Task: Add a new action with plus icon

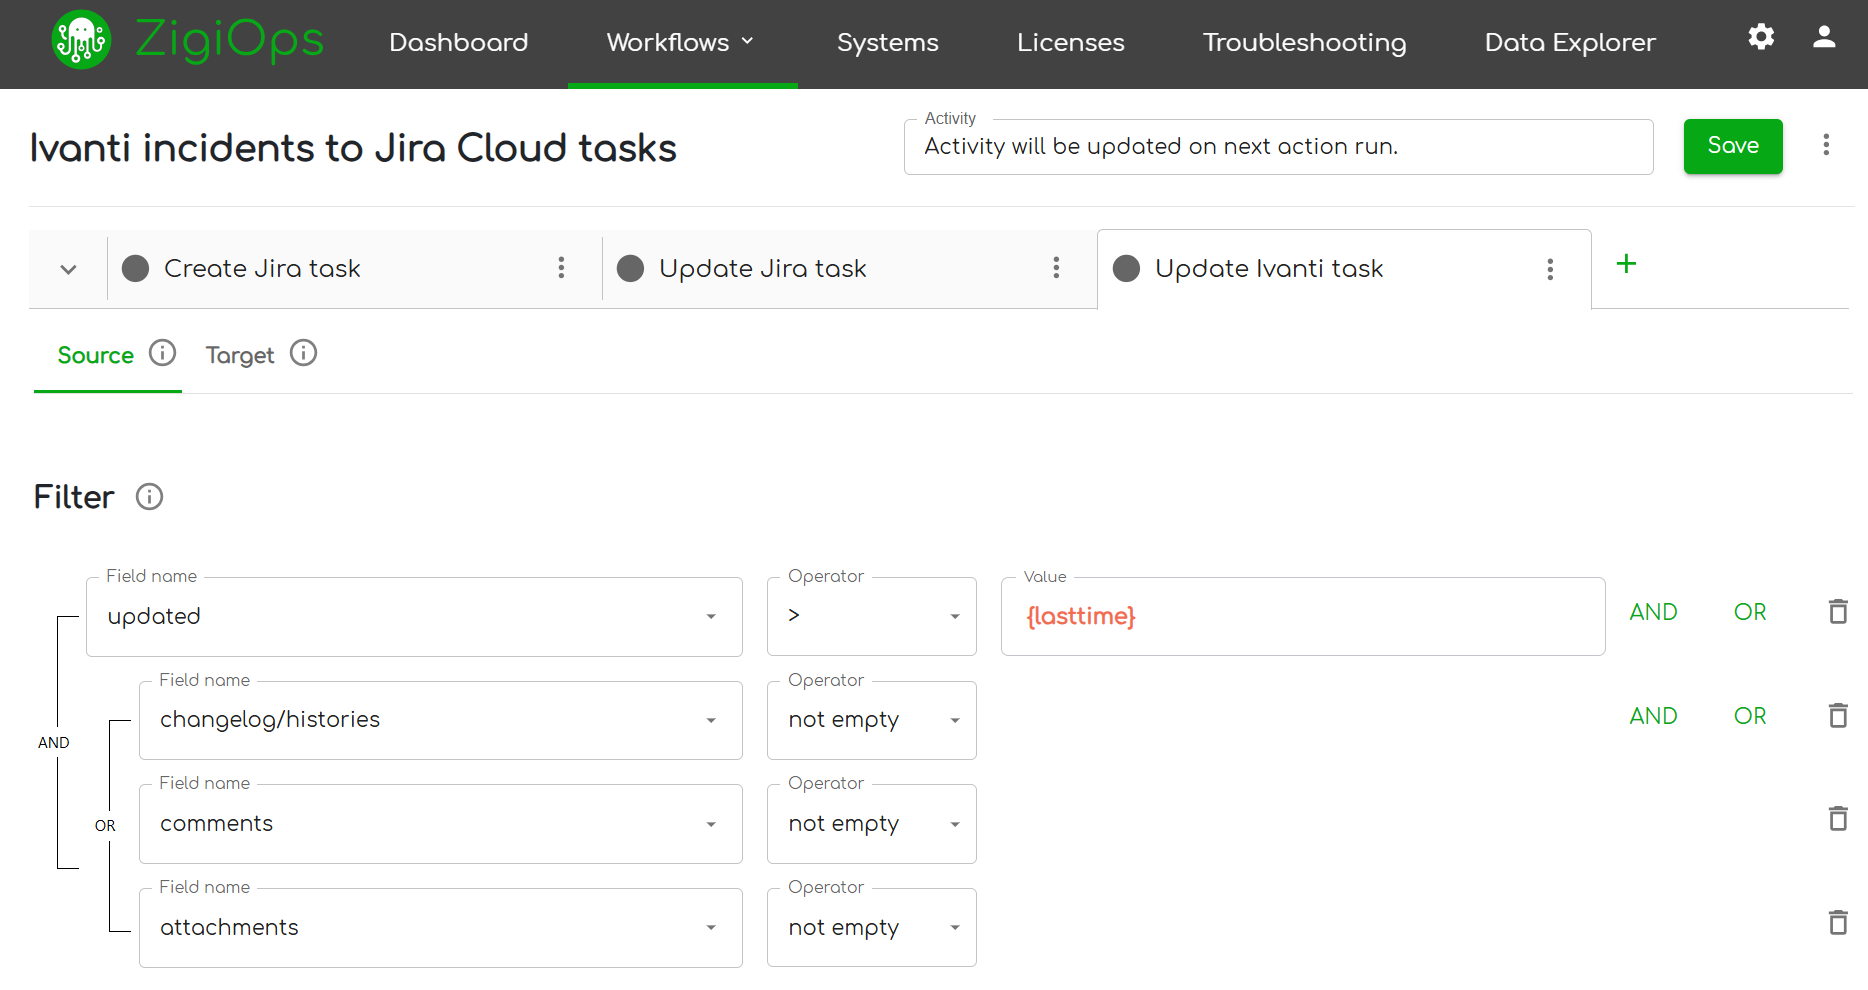Action: (x=1627, y=264)
